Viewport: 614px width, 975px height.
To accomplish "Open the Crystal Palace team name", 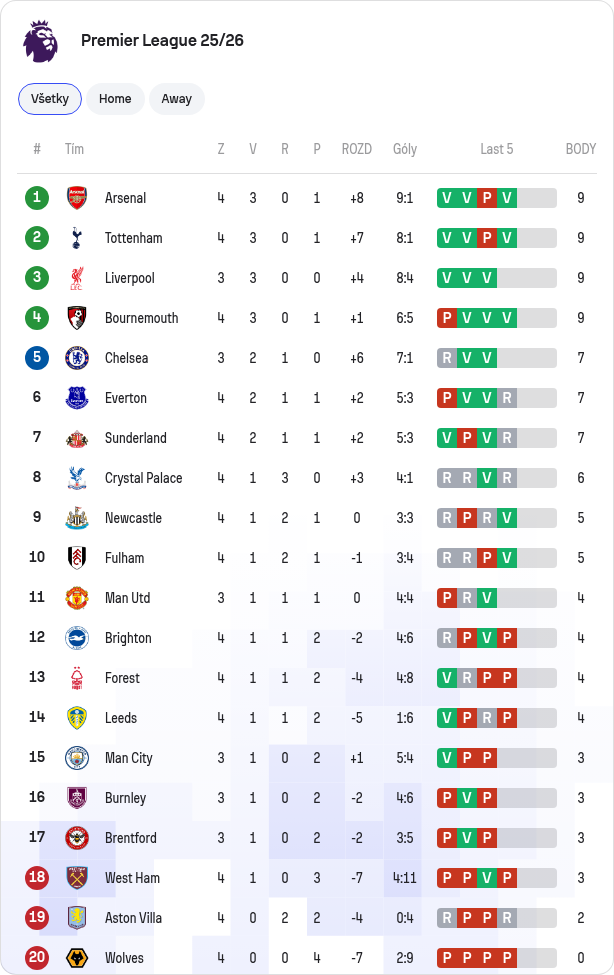I will click(x=143, y=478).
